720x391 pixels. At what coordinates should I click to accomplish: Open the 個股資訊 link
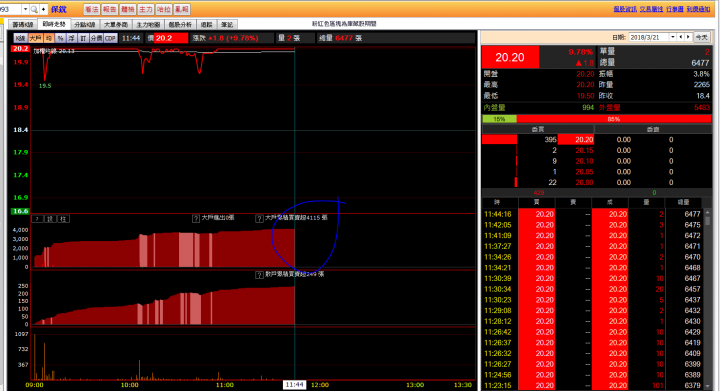tap(625, 9)
